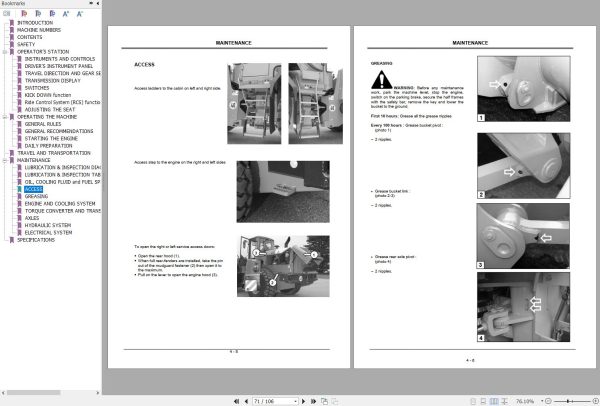Image resolution: width=600 pixels, height=406 pixels.
Task: Select the DAILY PREPARATION bookmark
Action: [x=48, y=146]
